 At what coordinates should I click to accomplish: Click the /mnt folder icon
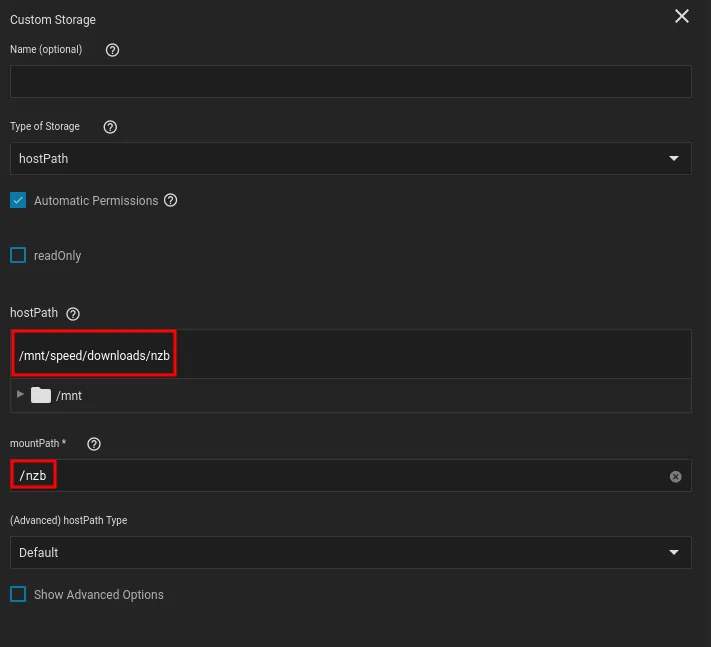[x=41, y=395]
